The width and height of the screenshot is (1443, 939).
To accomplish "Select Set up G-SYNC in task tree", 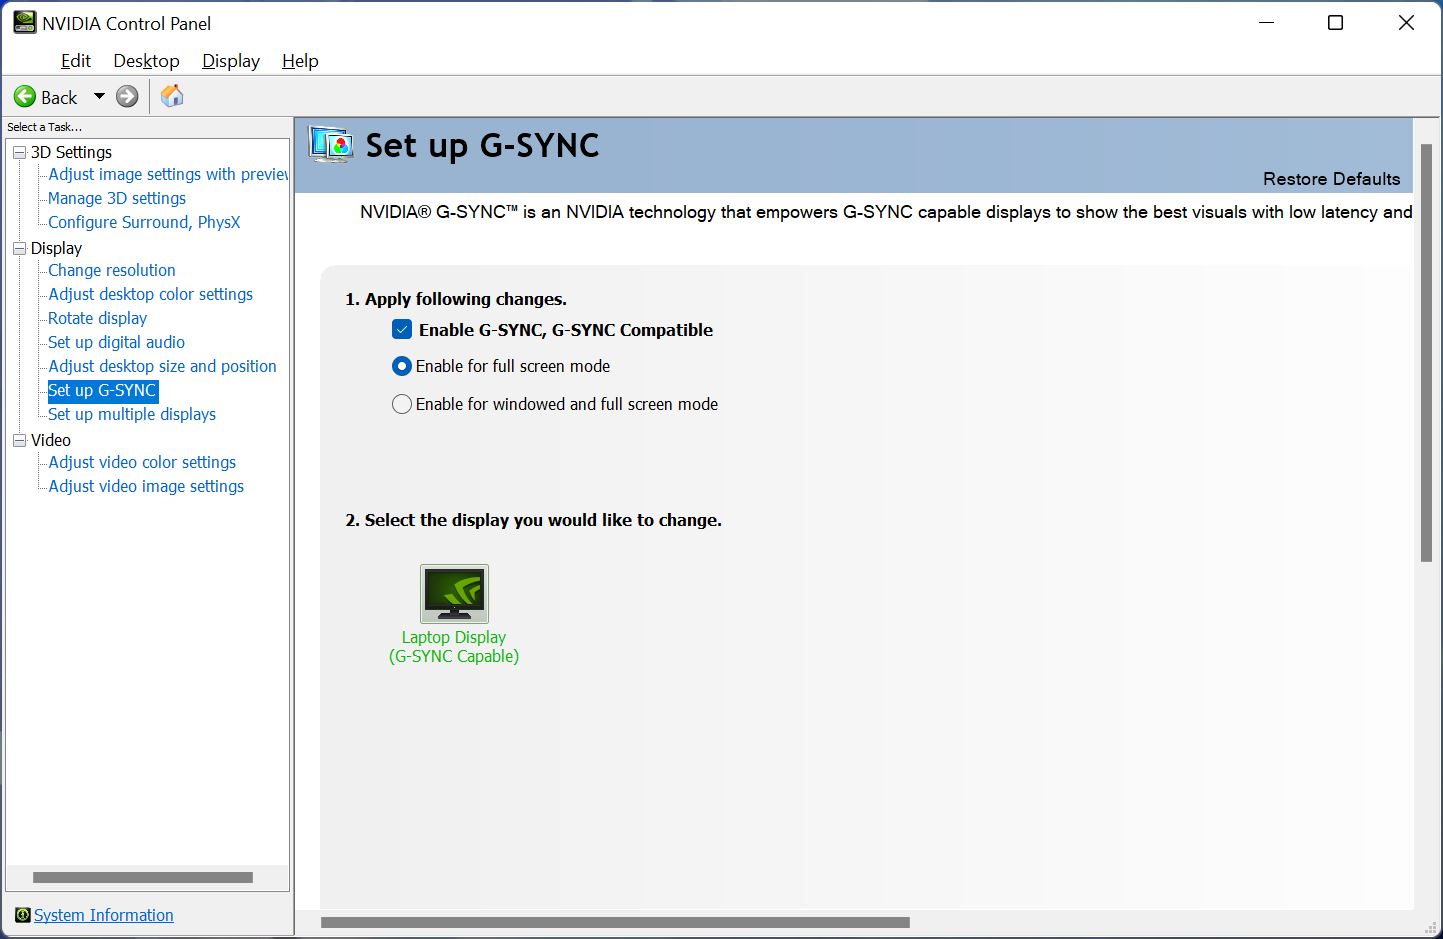I will coord(103,390).
